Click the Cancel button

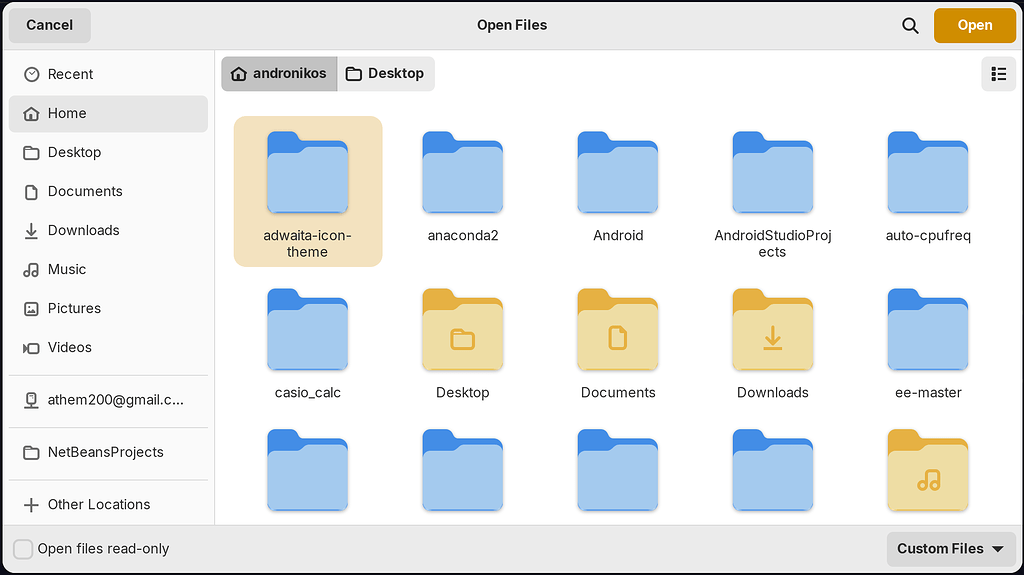pyautogui.click(x=50, y=25)
